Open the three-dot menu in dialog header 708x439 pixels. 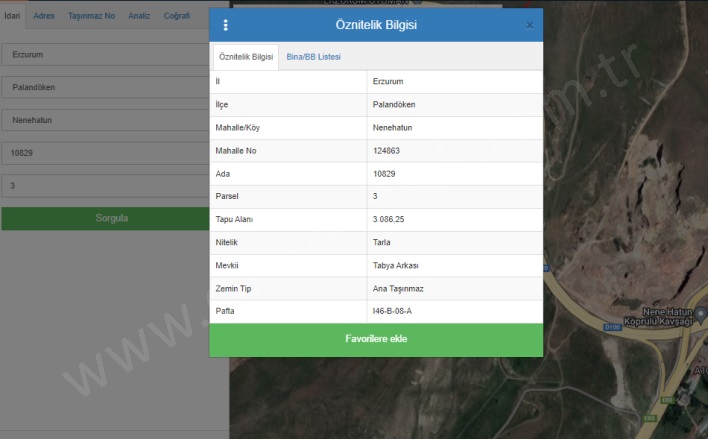point(225,25)
